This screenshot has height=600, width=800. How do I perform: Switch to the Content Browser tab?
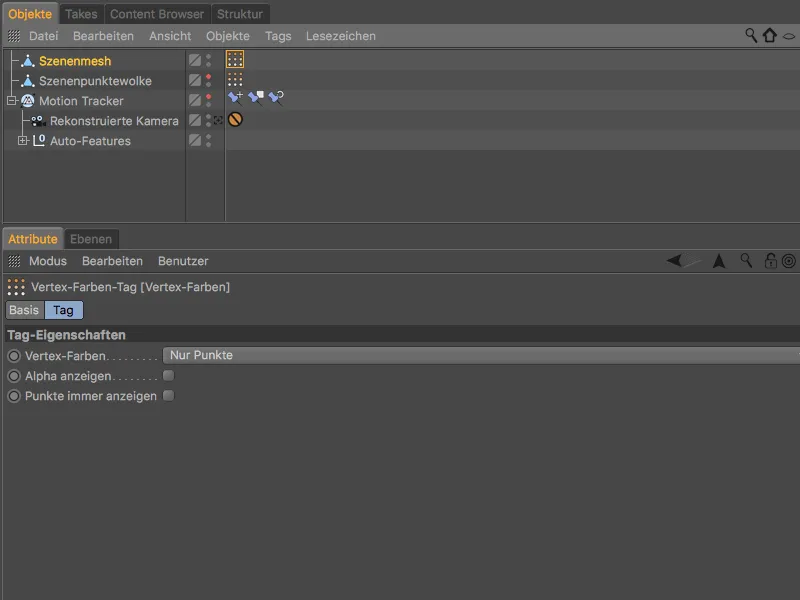coord(157,14)
